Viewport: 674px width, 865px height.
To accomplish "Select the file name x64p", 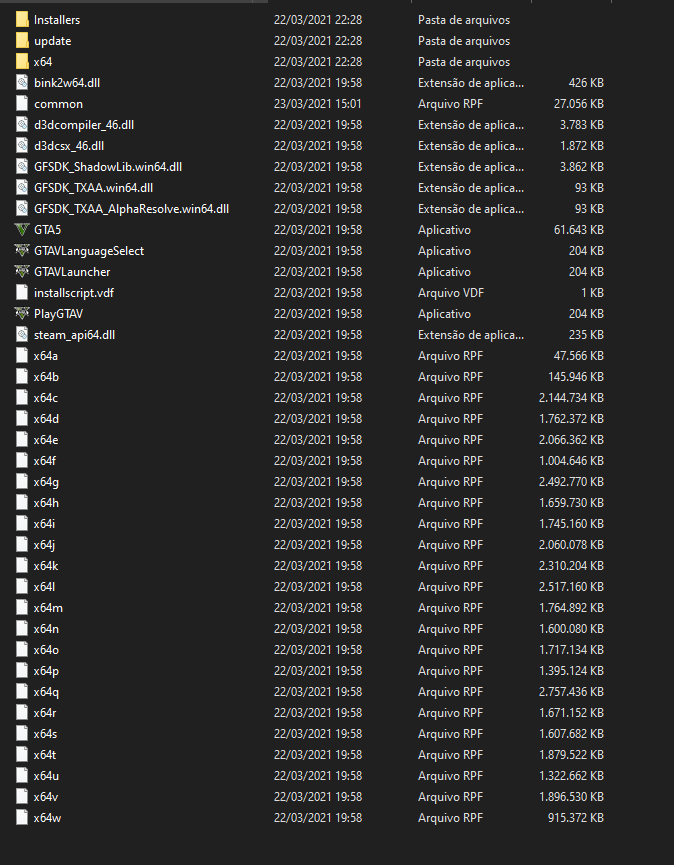I will (x=46, y=671).
